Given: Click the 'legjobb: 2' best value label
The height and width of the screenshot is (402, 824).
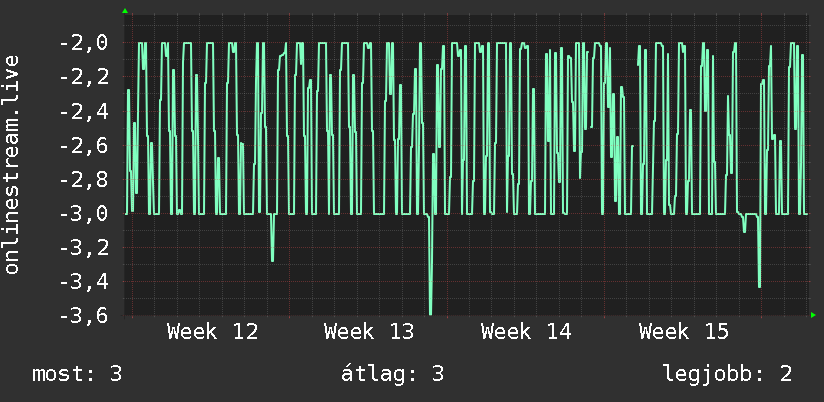Looking at the screenshot, I should 727,374.
